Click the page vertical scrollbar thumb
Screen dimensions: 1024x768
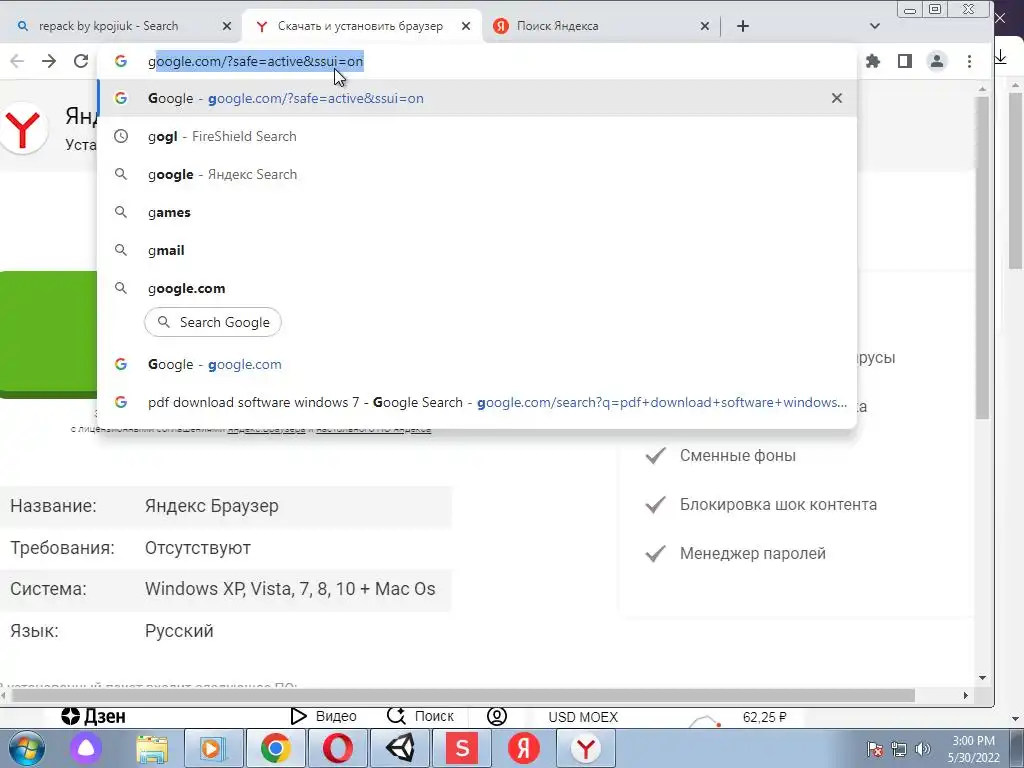tap(982, 258)
